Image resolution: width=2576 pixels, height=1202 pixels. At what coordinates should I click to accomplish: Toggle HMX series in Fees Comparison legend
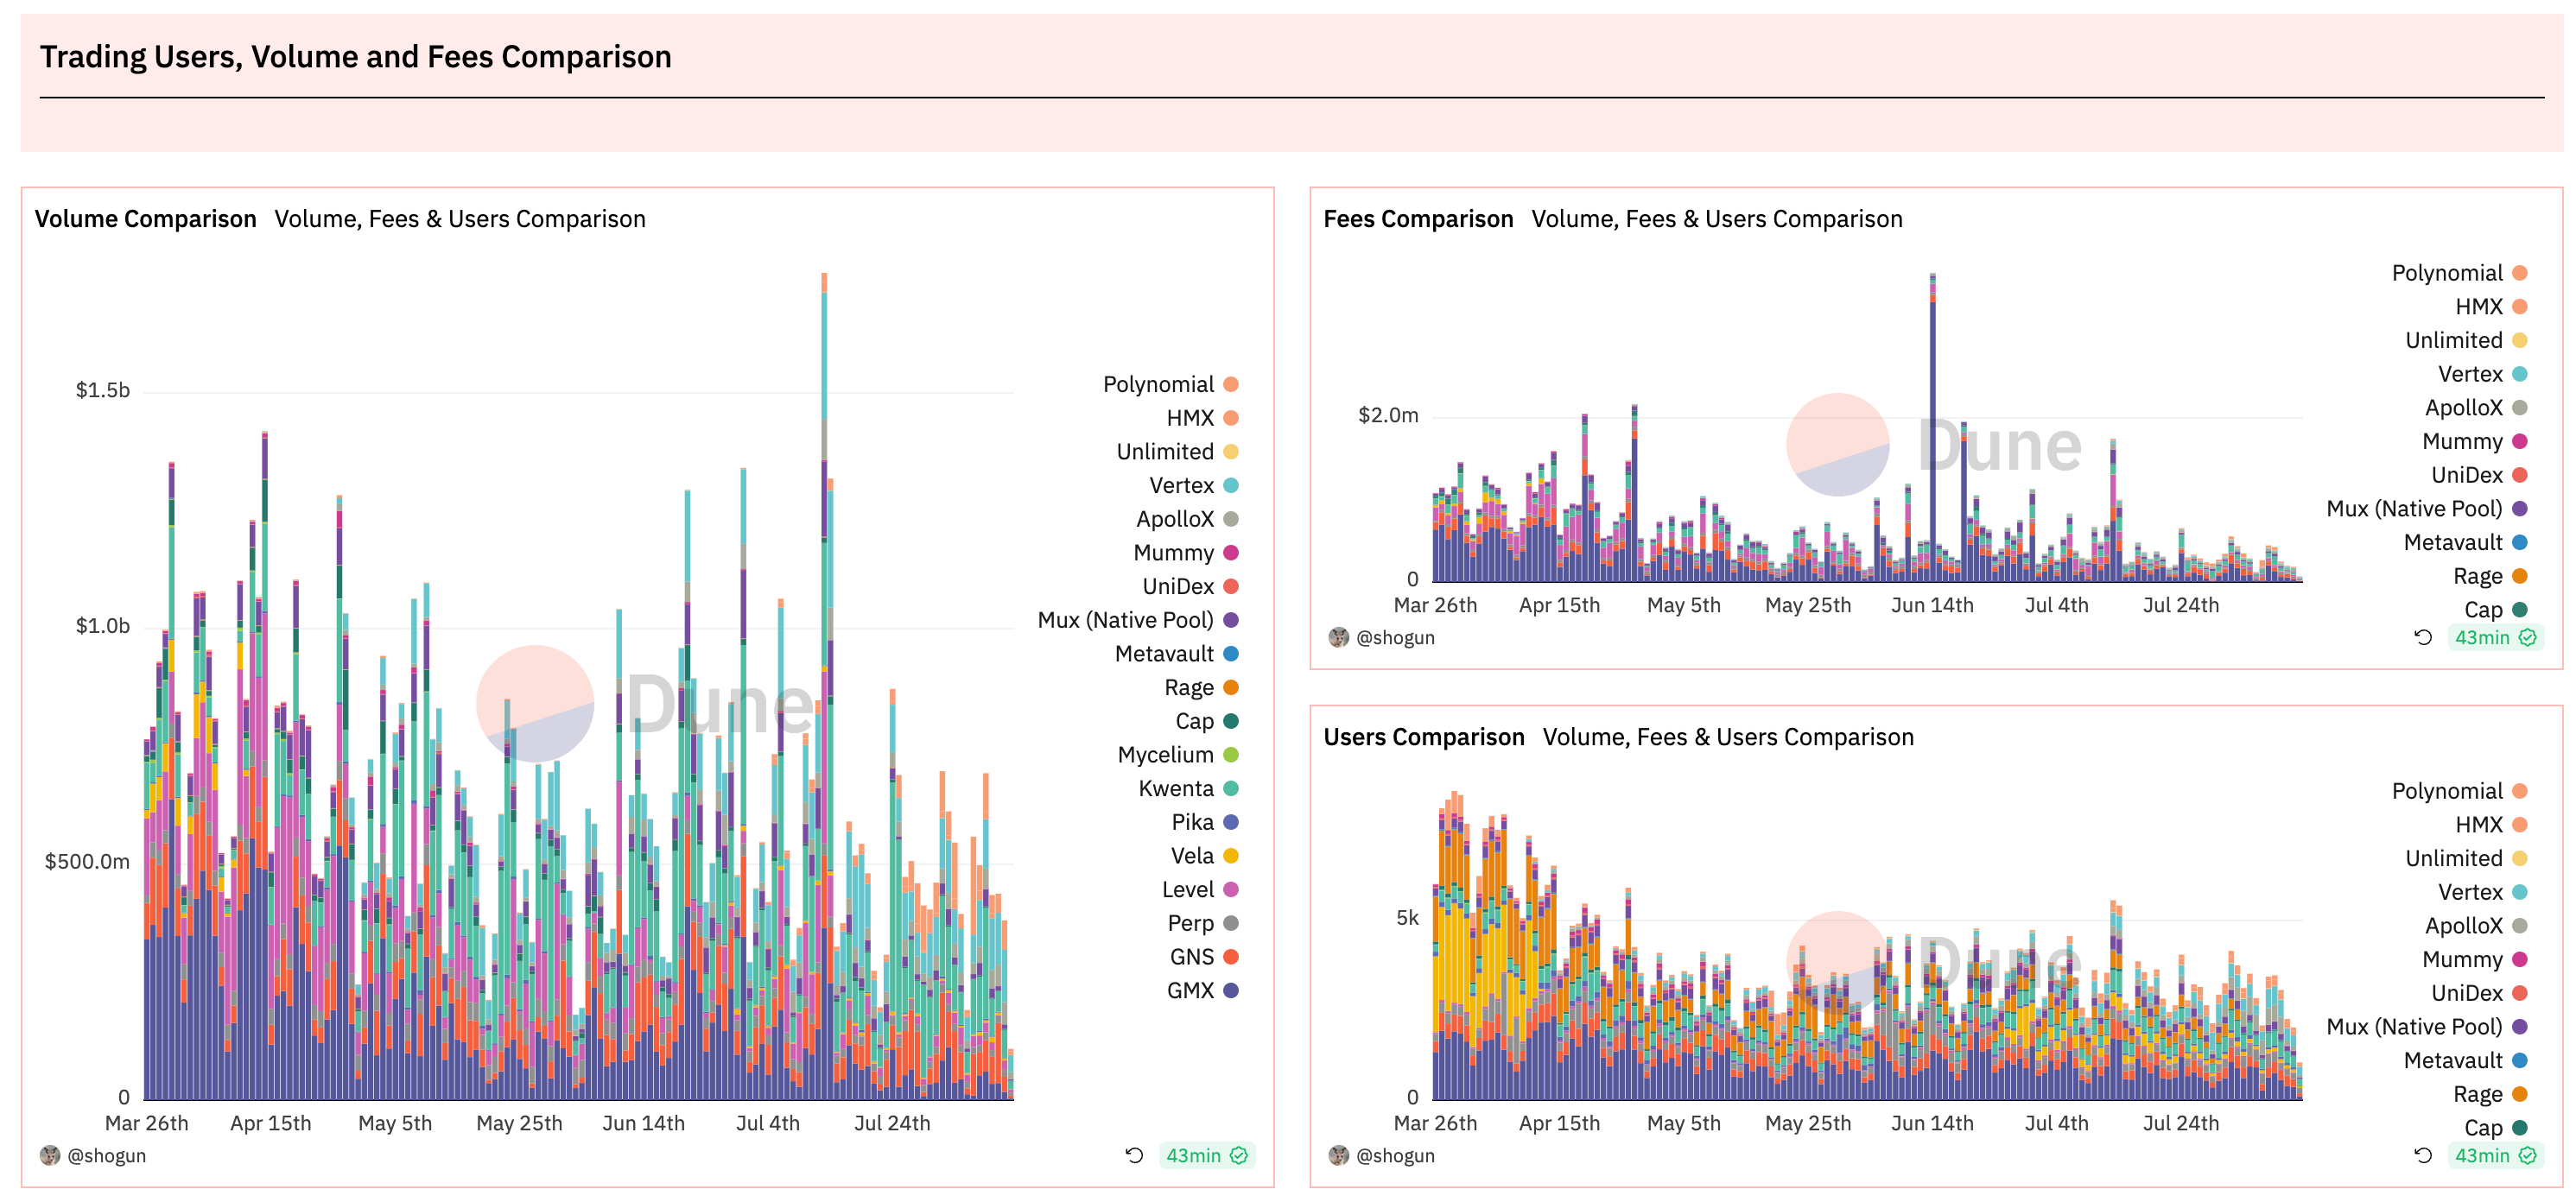coord(2491,307)
